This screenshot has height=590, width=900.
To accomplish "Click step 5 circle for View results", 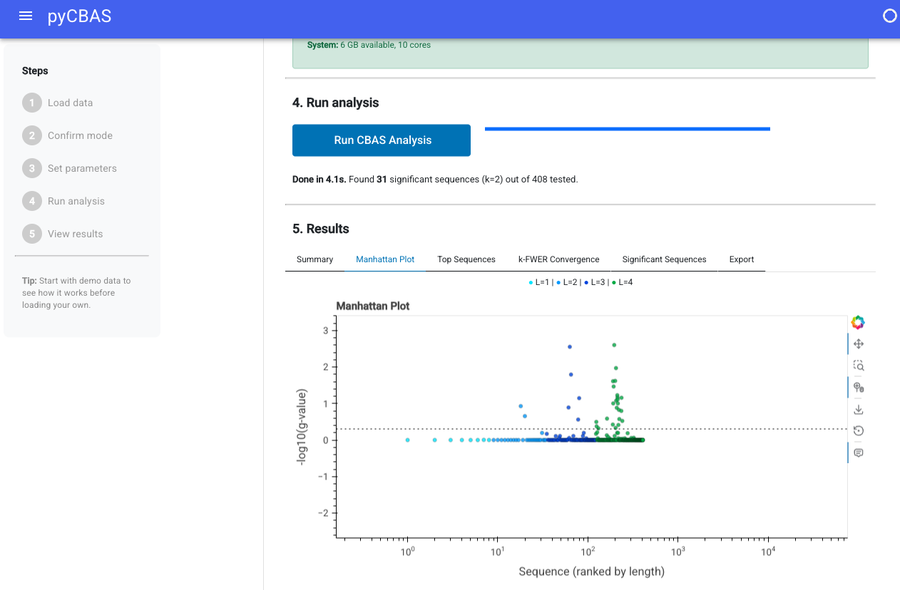I will (x=32, y=234).
